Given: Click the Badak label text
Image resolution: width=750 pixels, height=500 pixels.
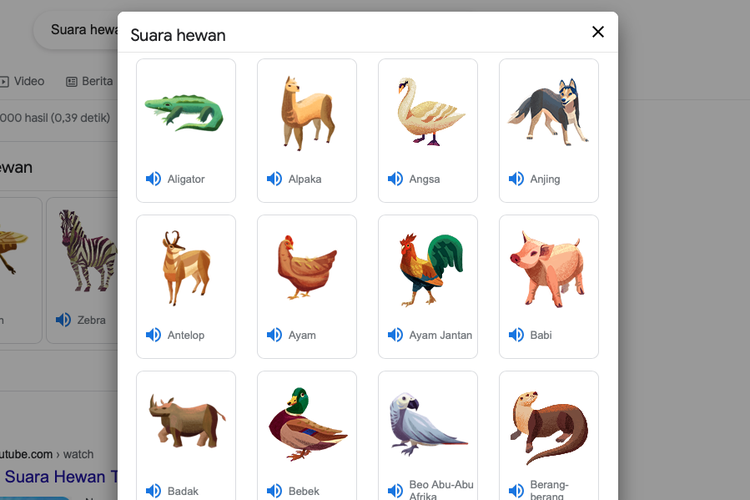Looking at the screenshot, I should tap(183, 491).
